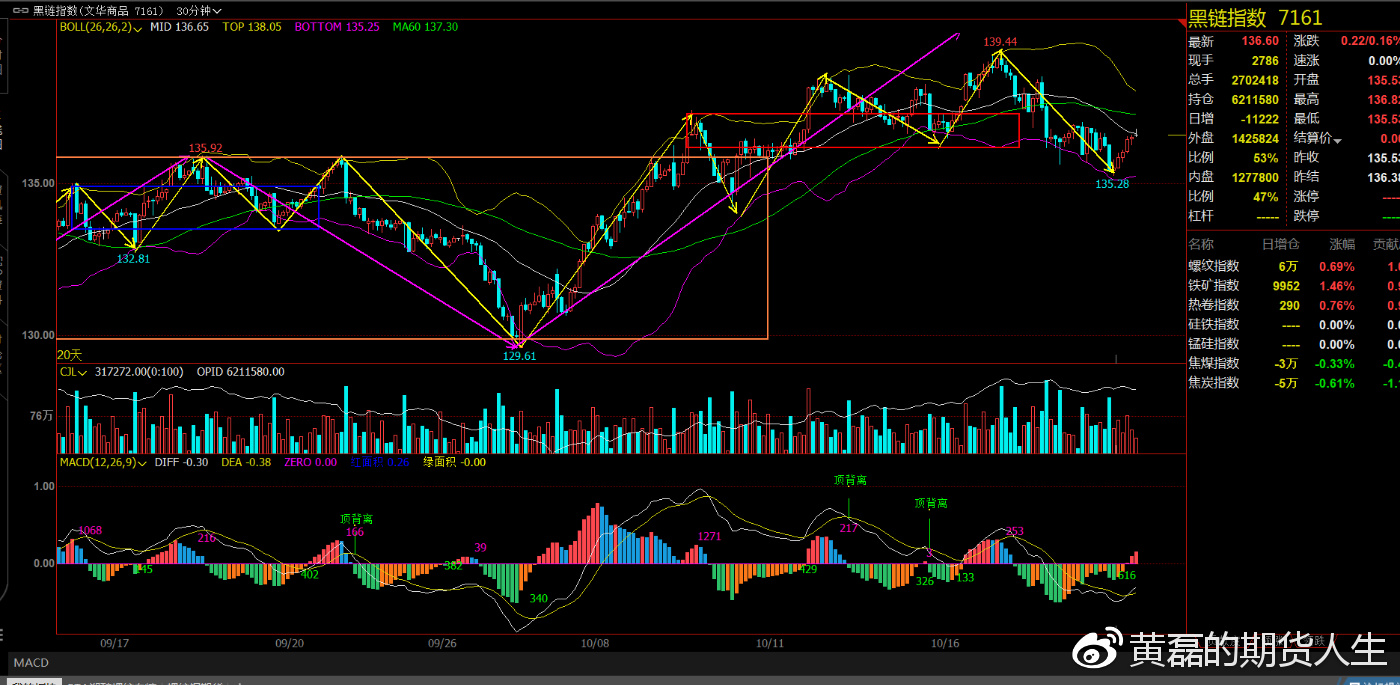Open the 30分钟 timeframe dropdown

pos(198,10)
